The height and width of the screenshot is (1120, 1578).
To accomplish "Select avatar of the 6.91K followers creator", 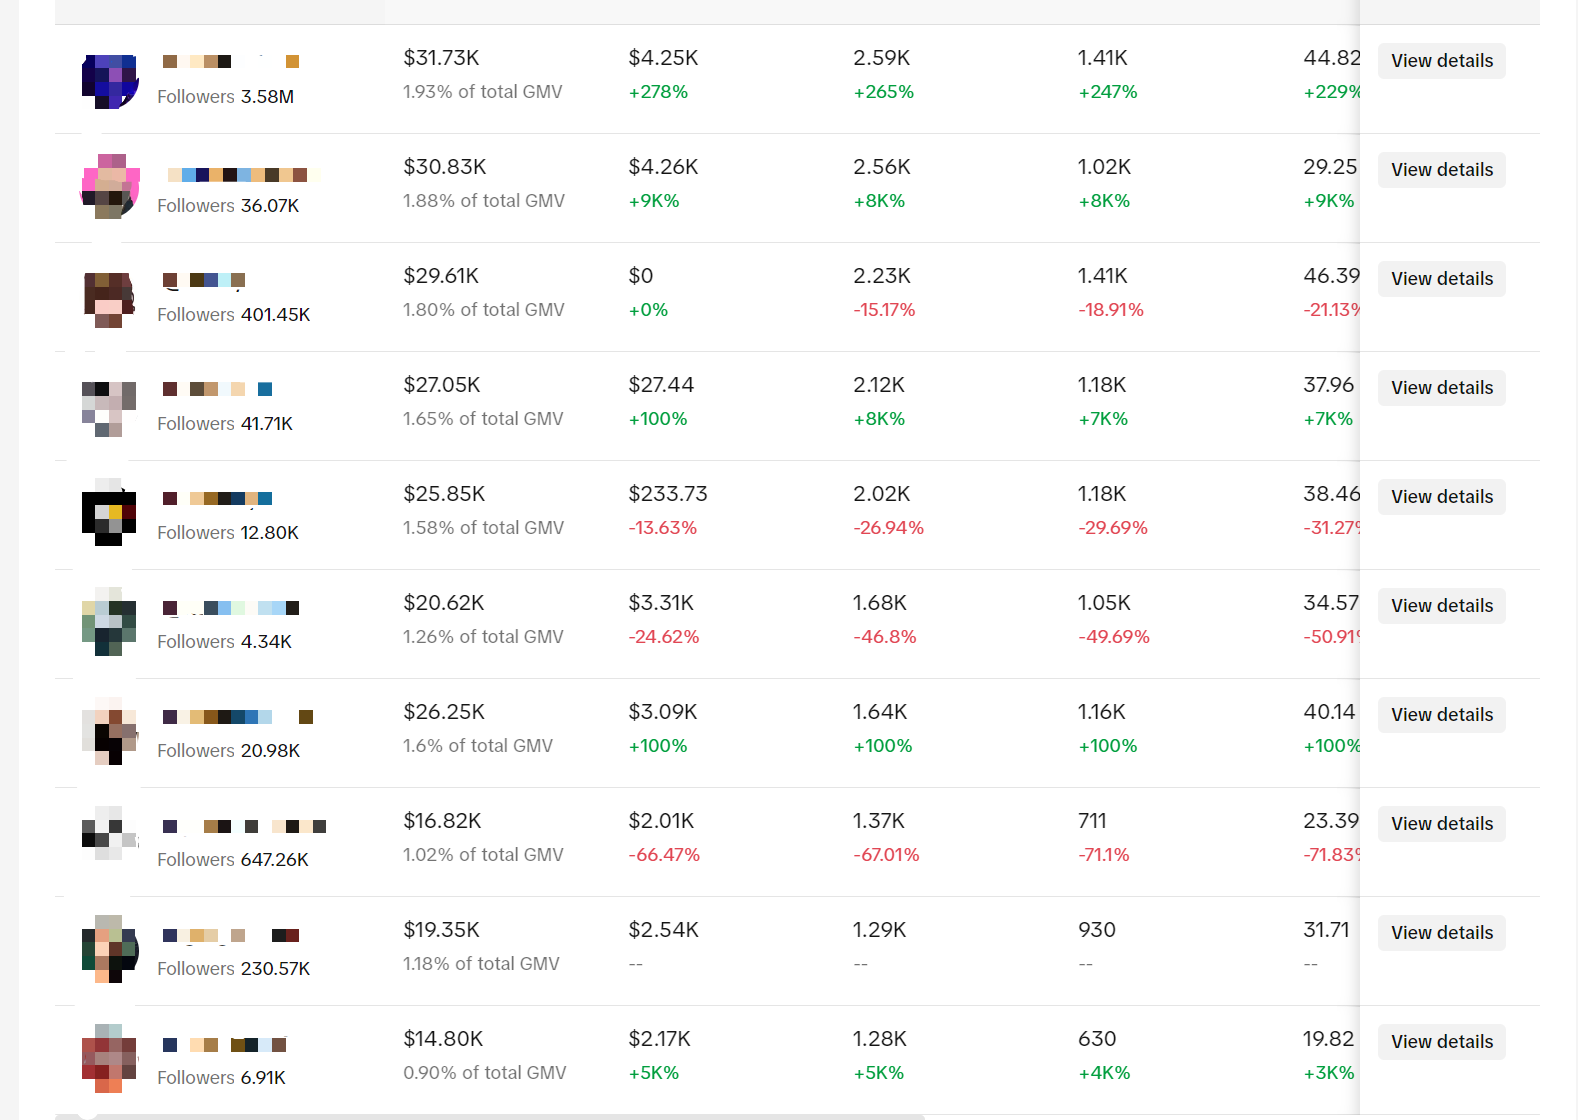I will pos(109,1058).
